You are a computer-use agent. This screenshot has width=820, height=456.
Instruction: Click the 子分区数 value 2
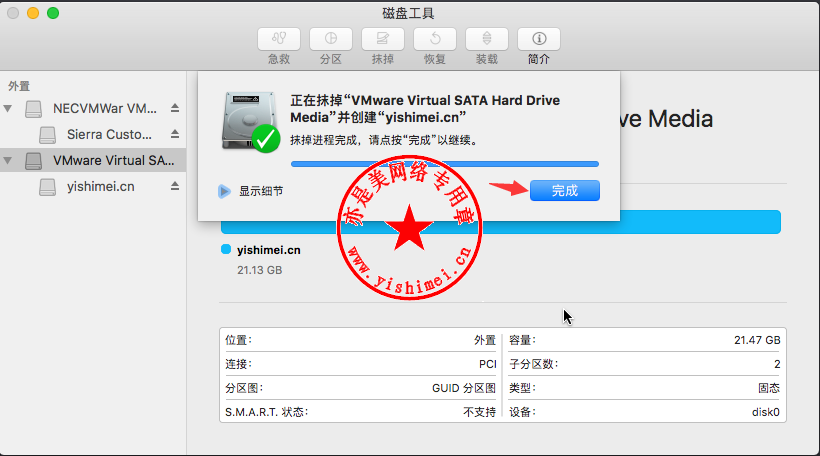pos(777,364)
